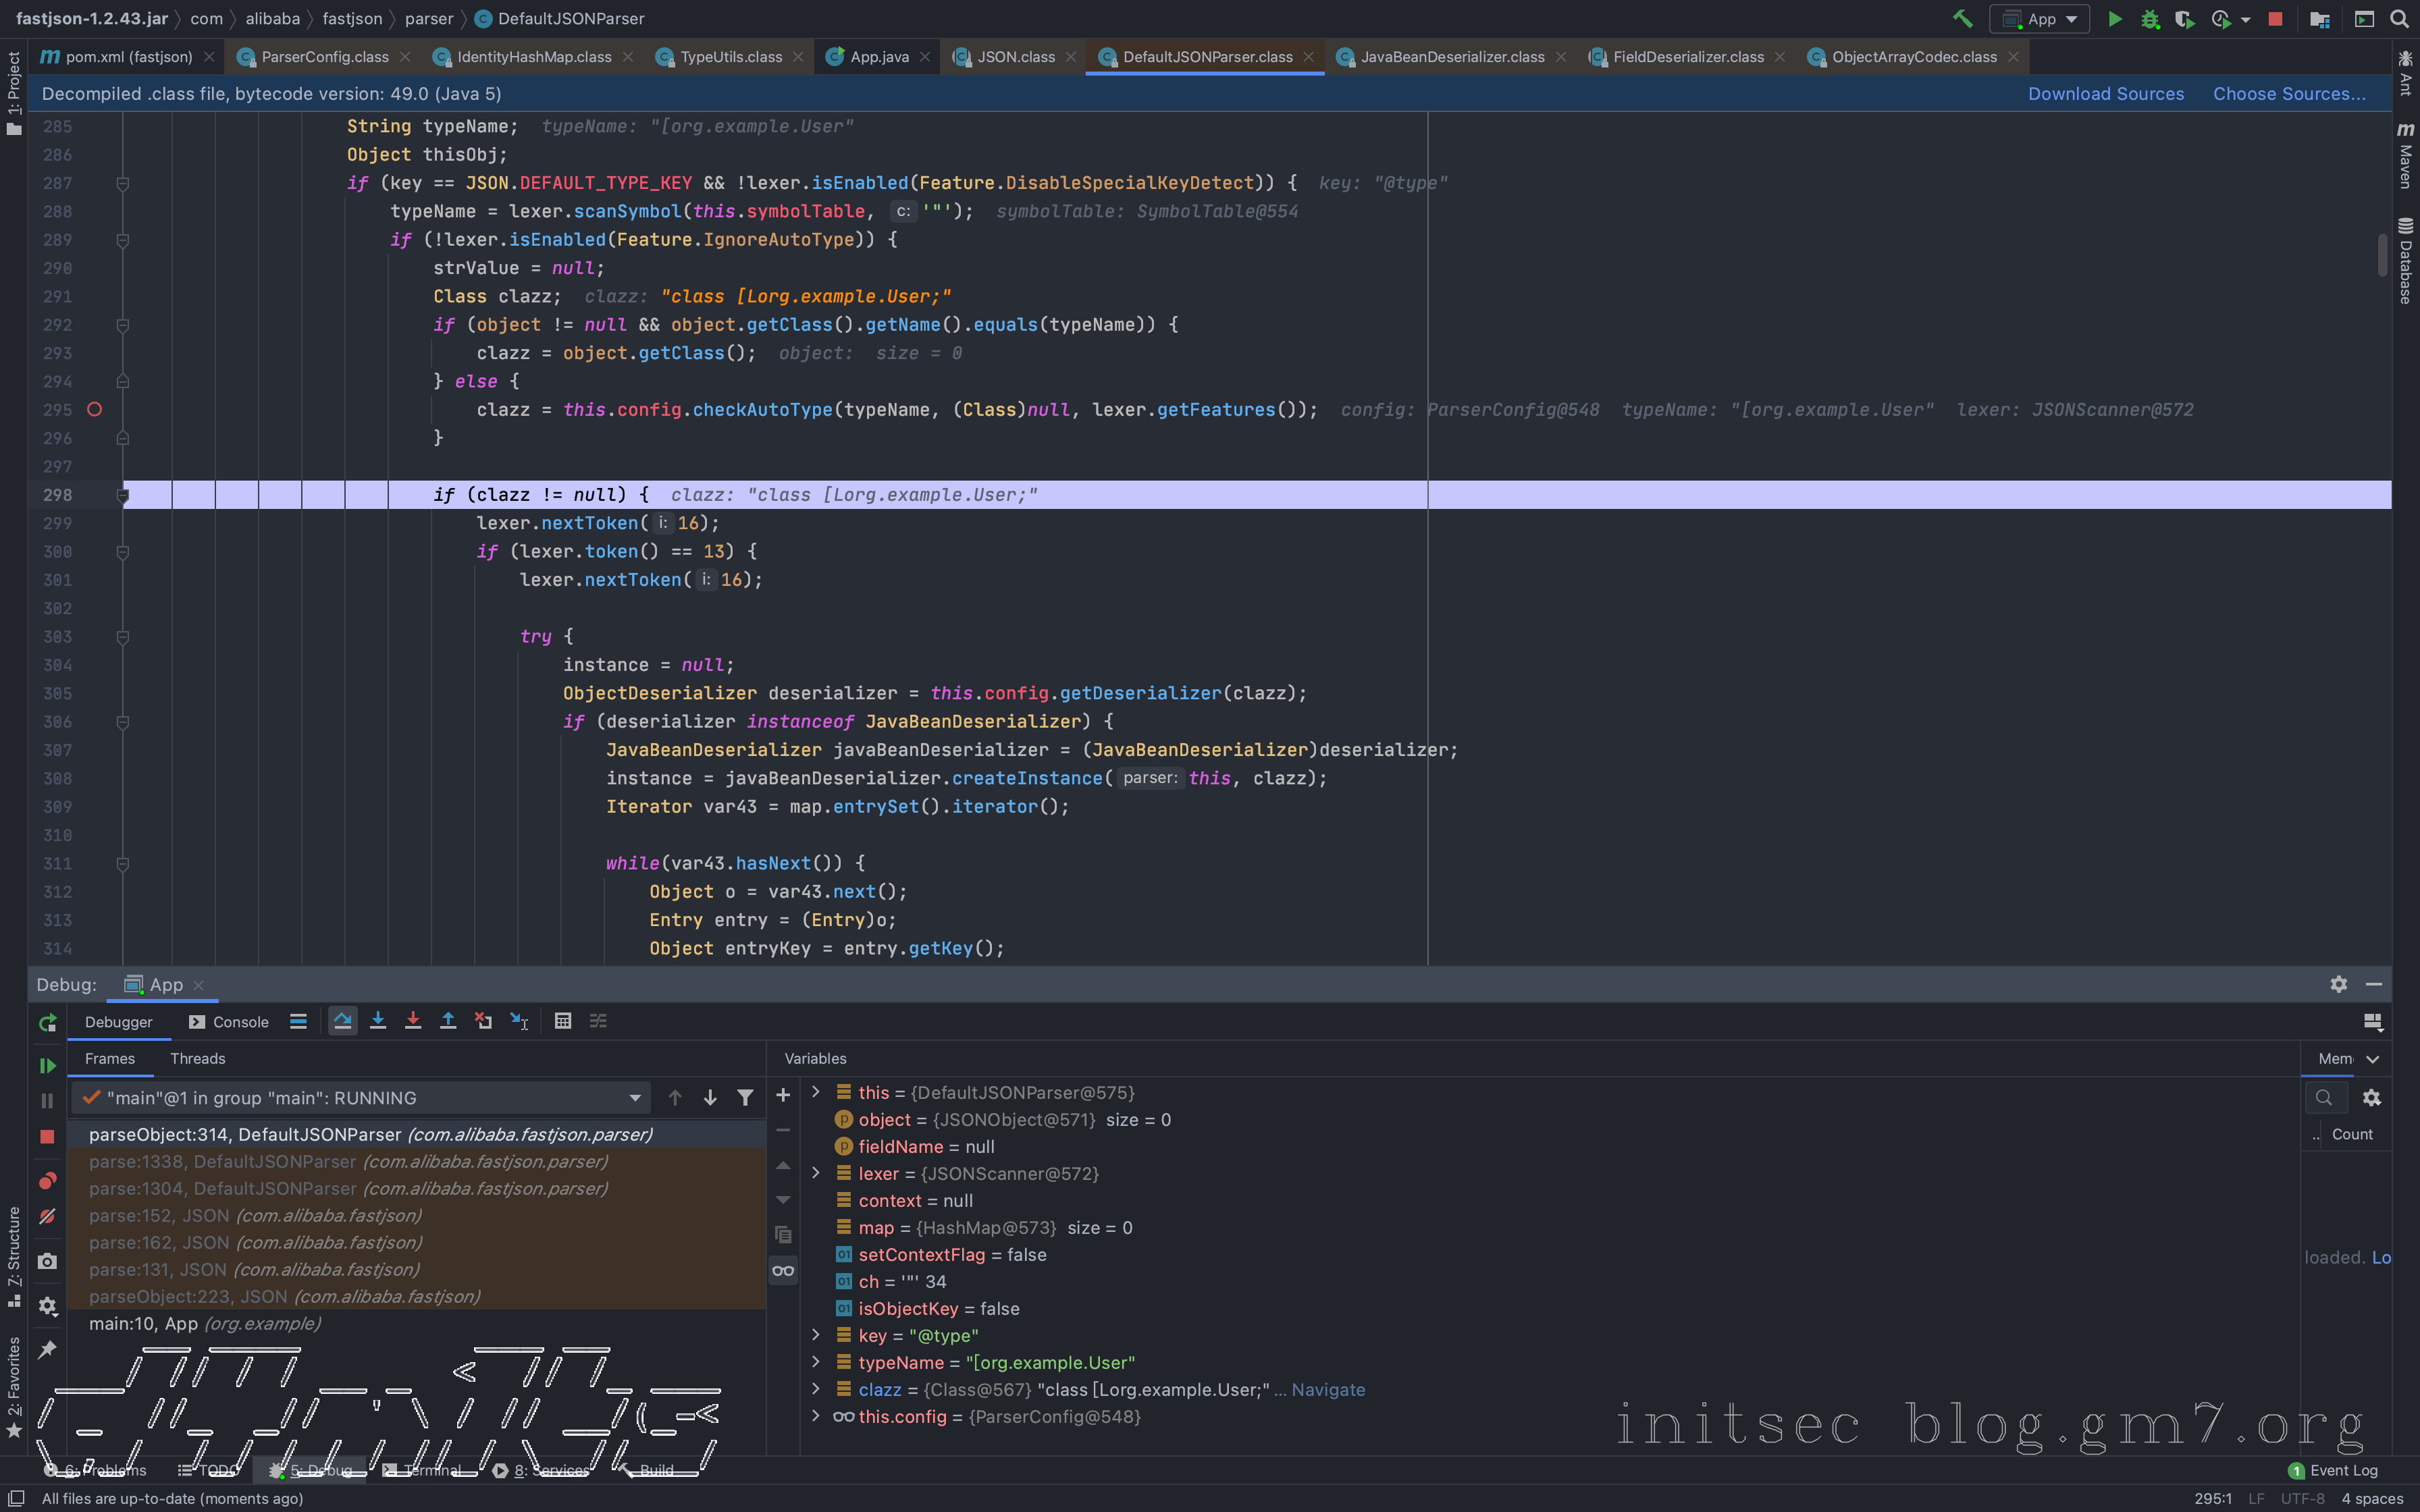This screenshot has height=1512, width=2420.
Task: Click the Step Into icon
Action: [378, 1021]
